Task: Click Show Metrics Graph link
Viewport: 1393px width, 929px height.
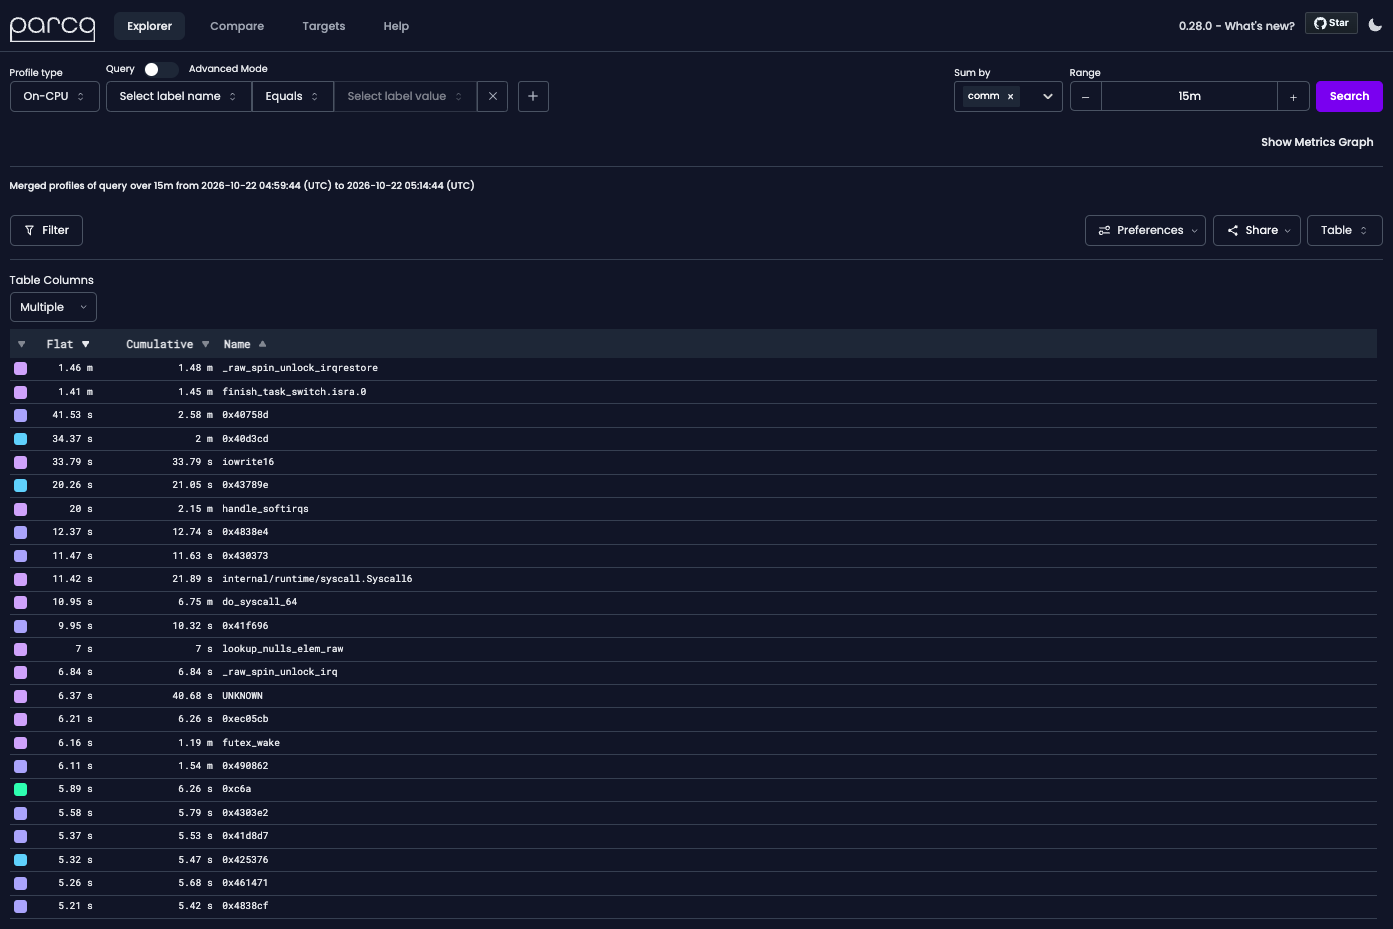Action: tap(1317, 142)
